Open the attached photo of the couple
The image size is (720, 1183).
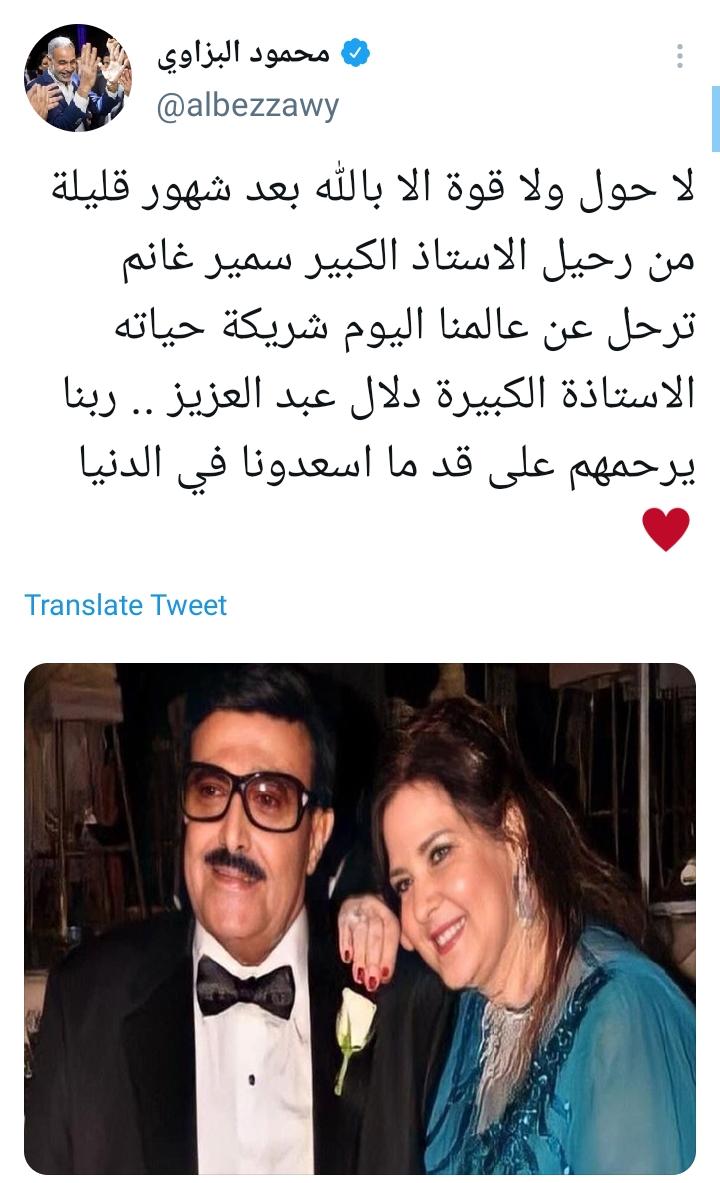point(360,918)
